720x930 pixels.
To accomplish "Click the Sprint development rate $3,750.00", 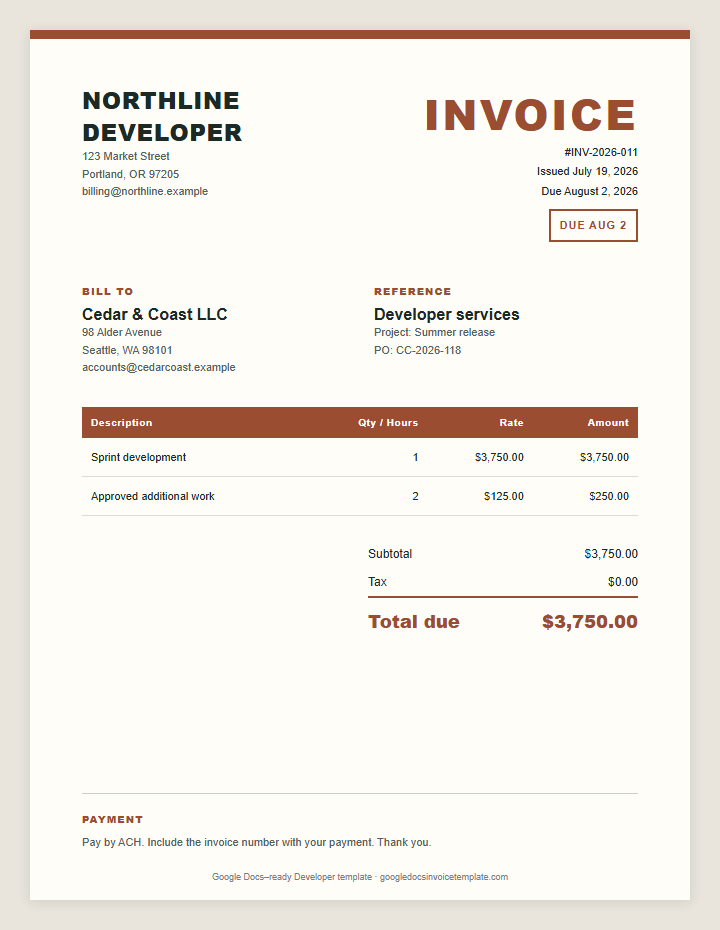I will pyautogui.click(x=499, y=457).
